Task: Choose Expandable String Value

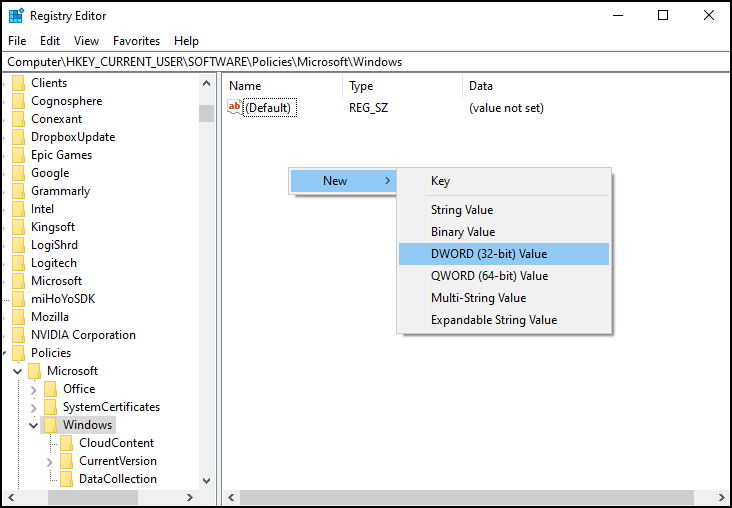Action: [504, 320]
